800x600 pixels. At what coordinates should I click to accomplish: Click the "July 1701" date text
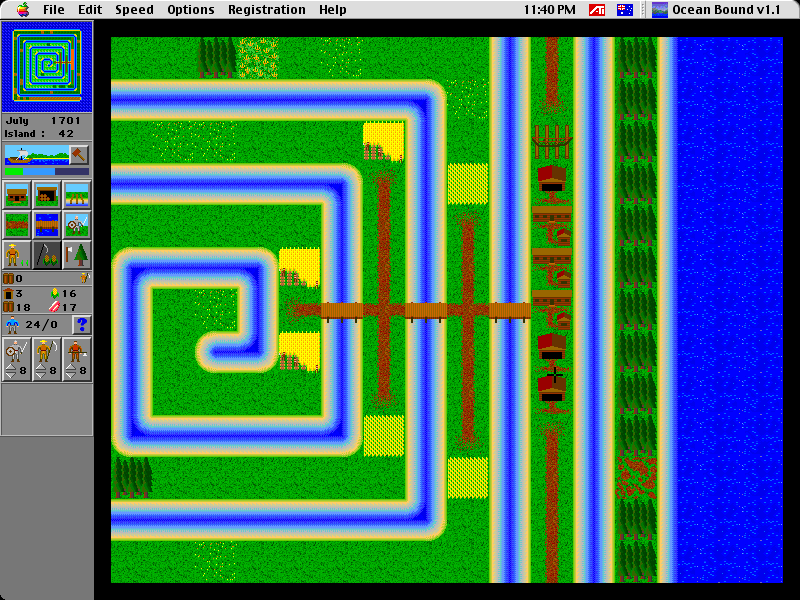pos(43,121)
